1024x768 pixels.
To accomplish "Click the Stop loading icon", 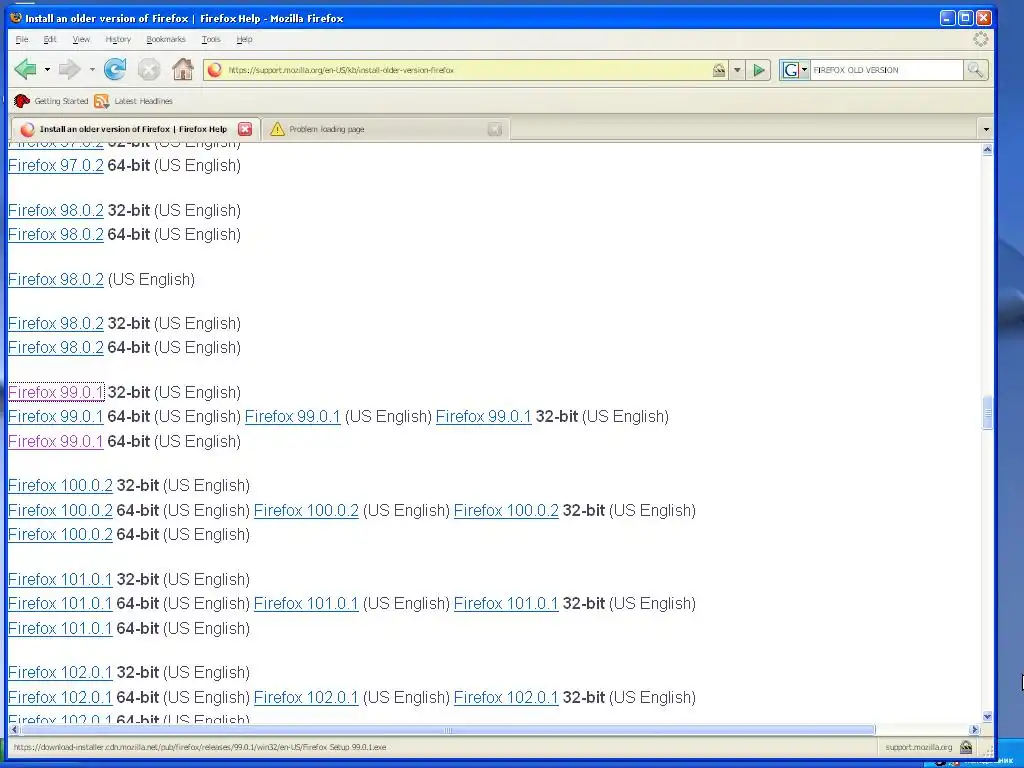I will click(x=149, y=69).
